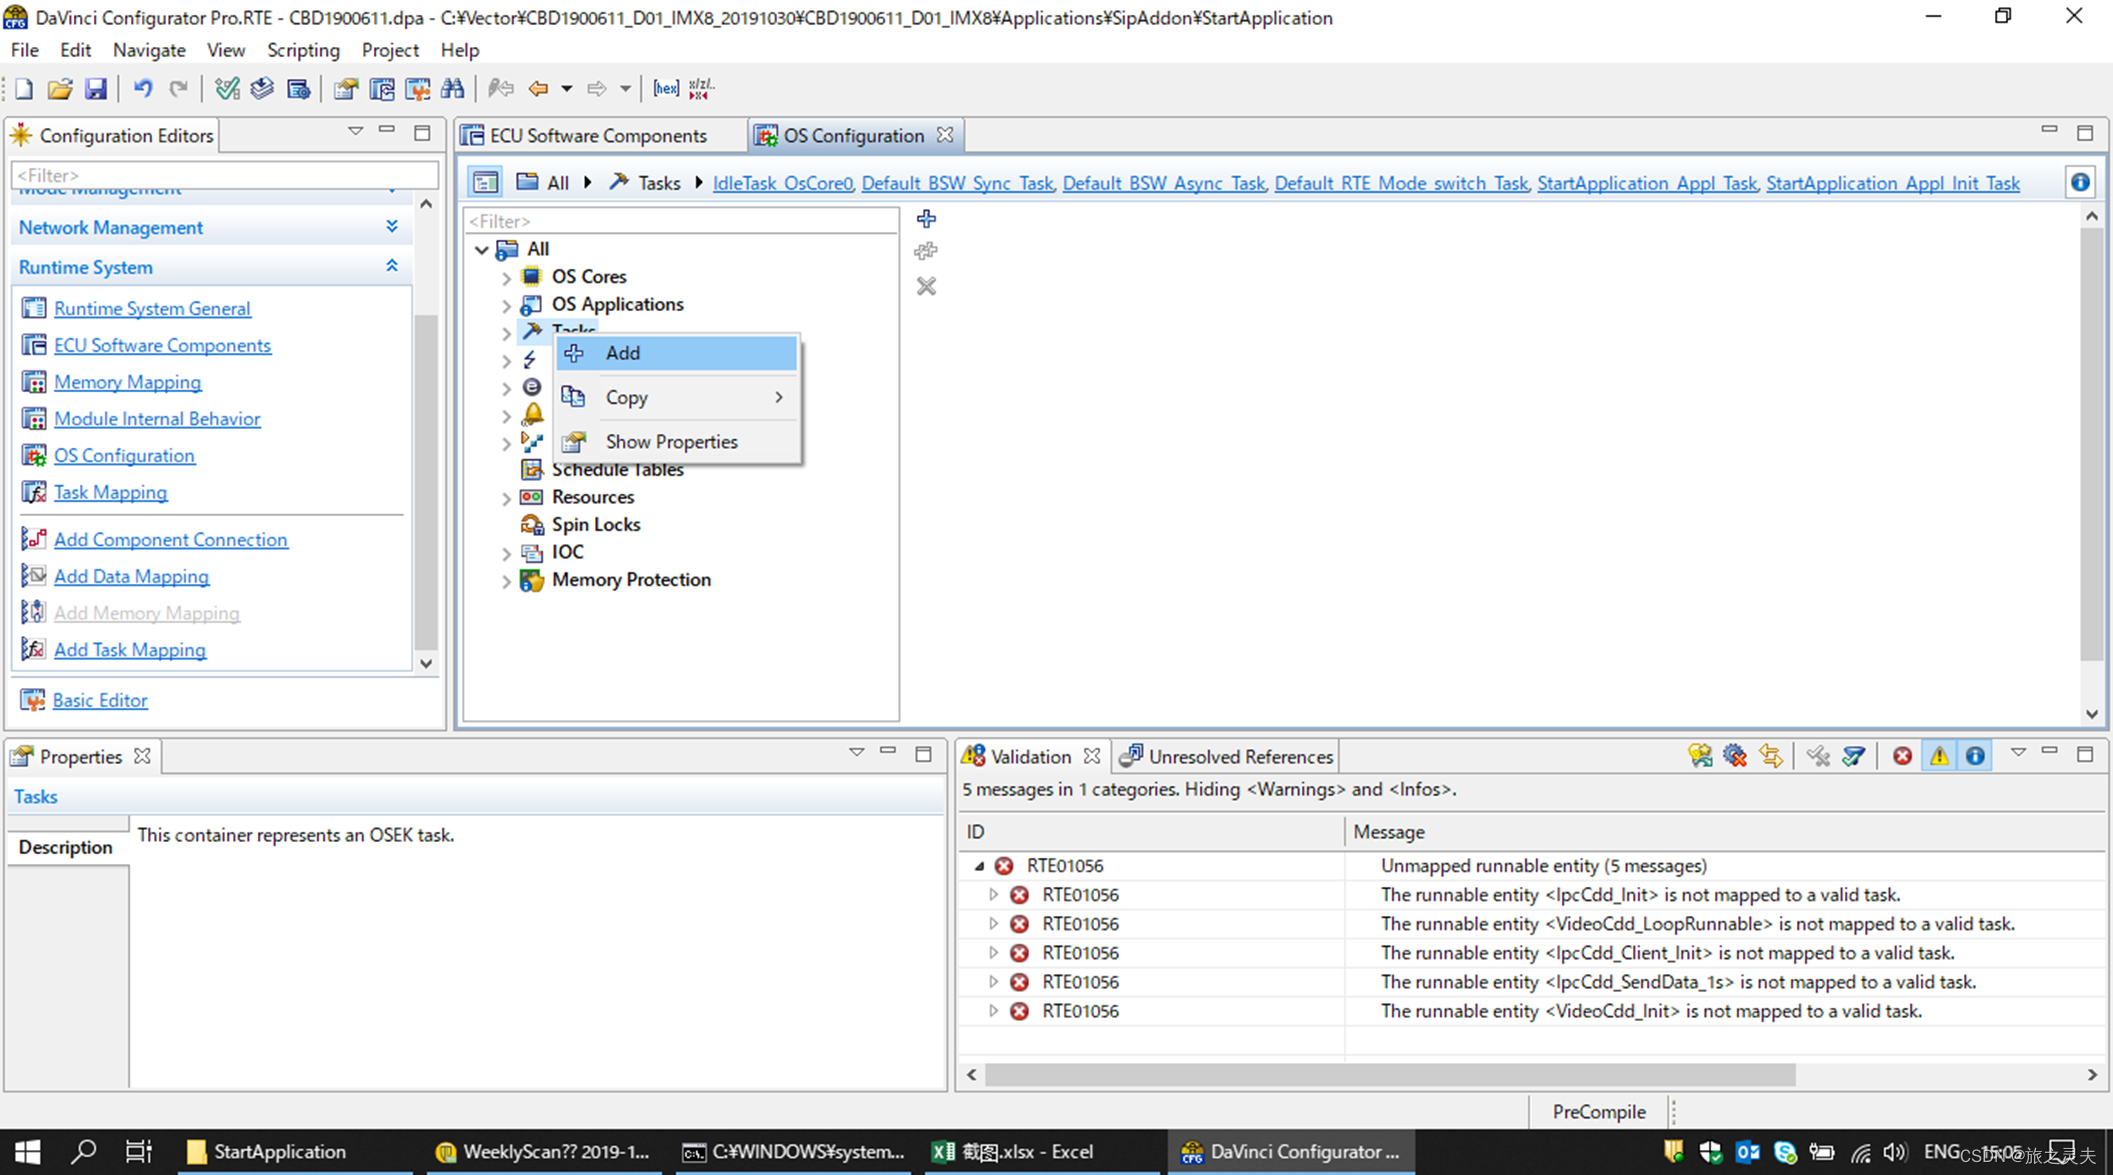Click the Validation horizontal scrollbar thumb

(1390, 1074)
